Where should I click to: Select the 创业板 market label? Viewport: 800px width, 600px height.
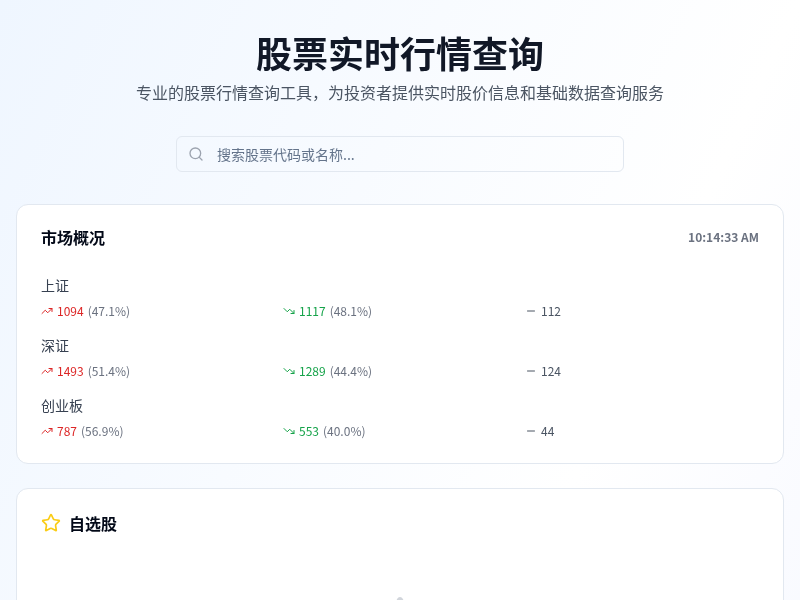62,406
